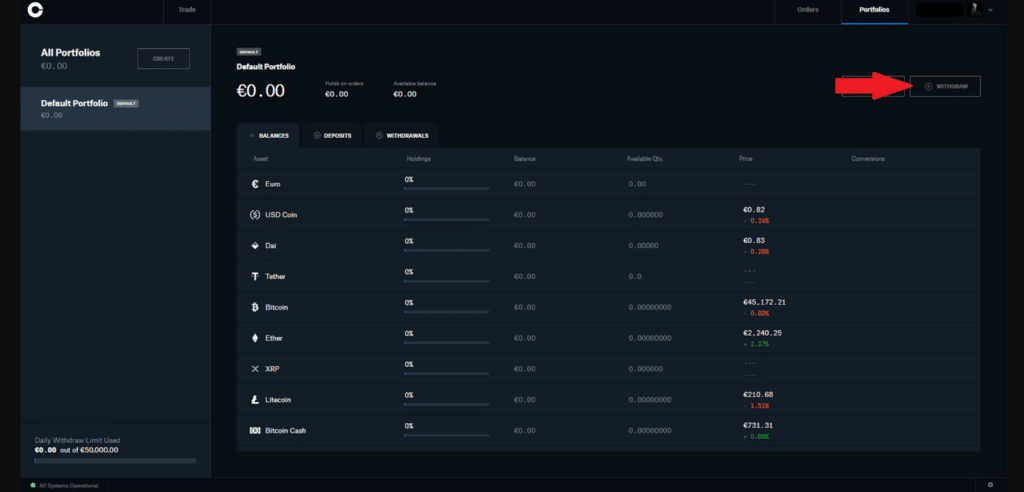Click the Bitcoin Cash asset icon

255,431
